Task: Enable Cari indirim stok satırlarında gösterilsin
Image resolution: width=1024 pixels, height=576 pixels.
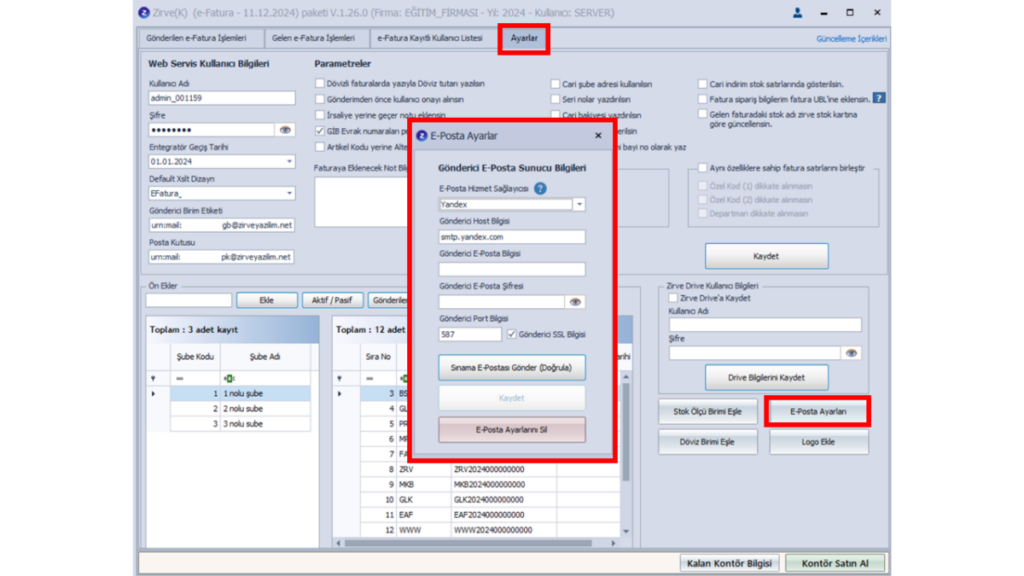Action: click(x=703, y=84)
